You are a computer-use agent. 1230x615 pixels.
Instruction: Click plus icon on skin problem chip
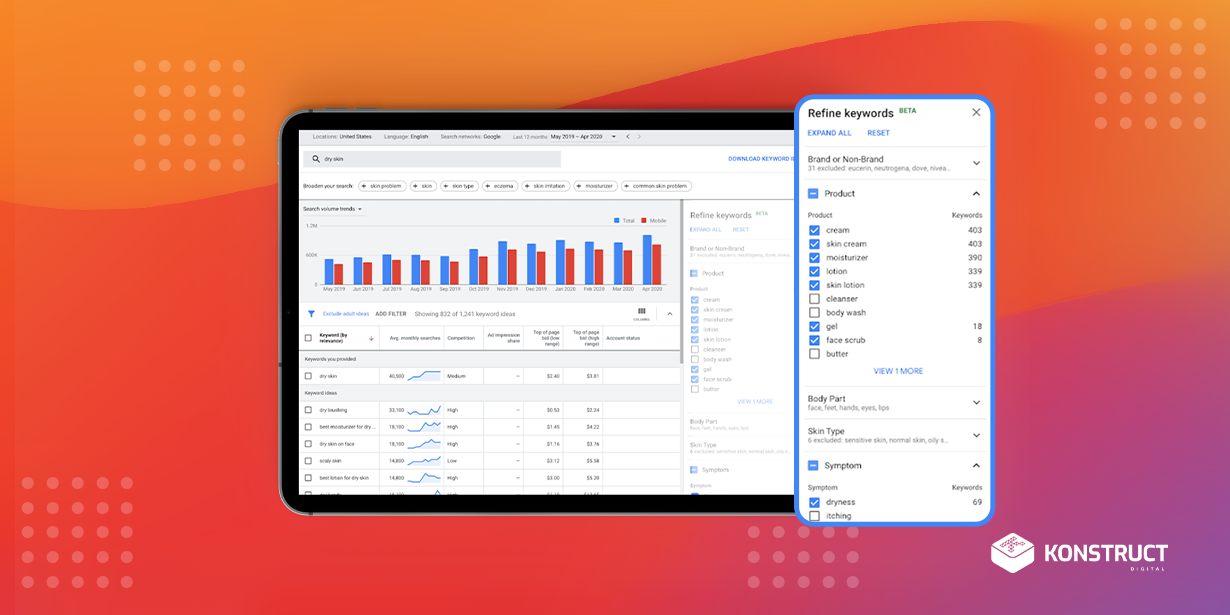(364, 186)
